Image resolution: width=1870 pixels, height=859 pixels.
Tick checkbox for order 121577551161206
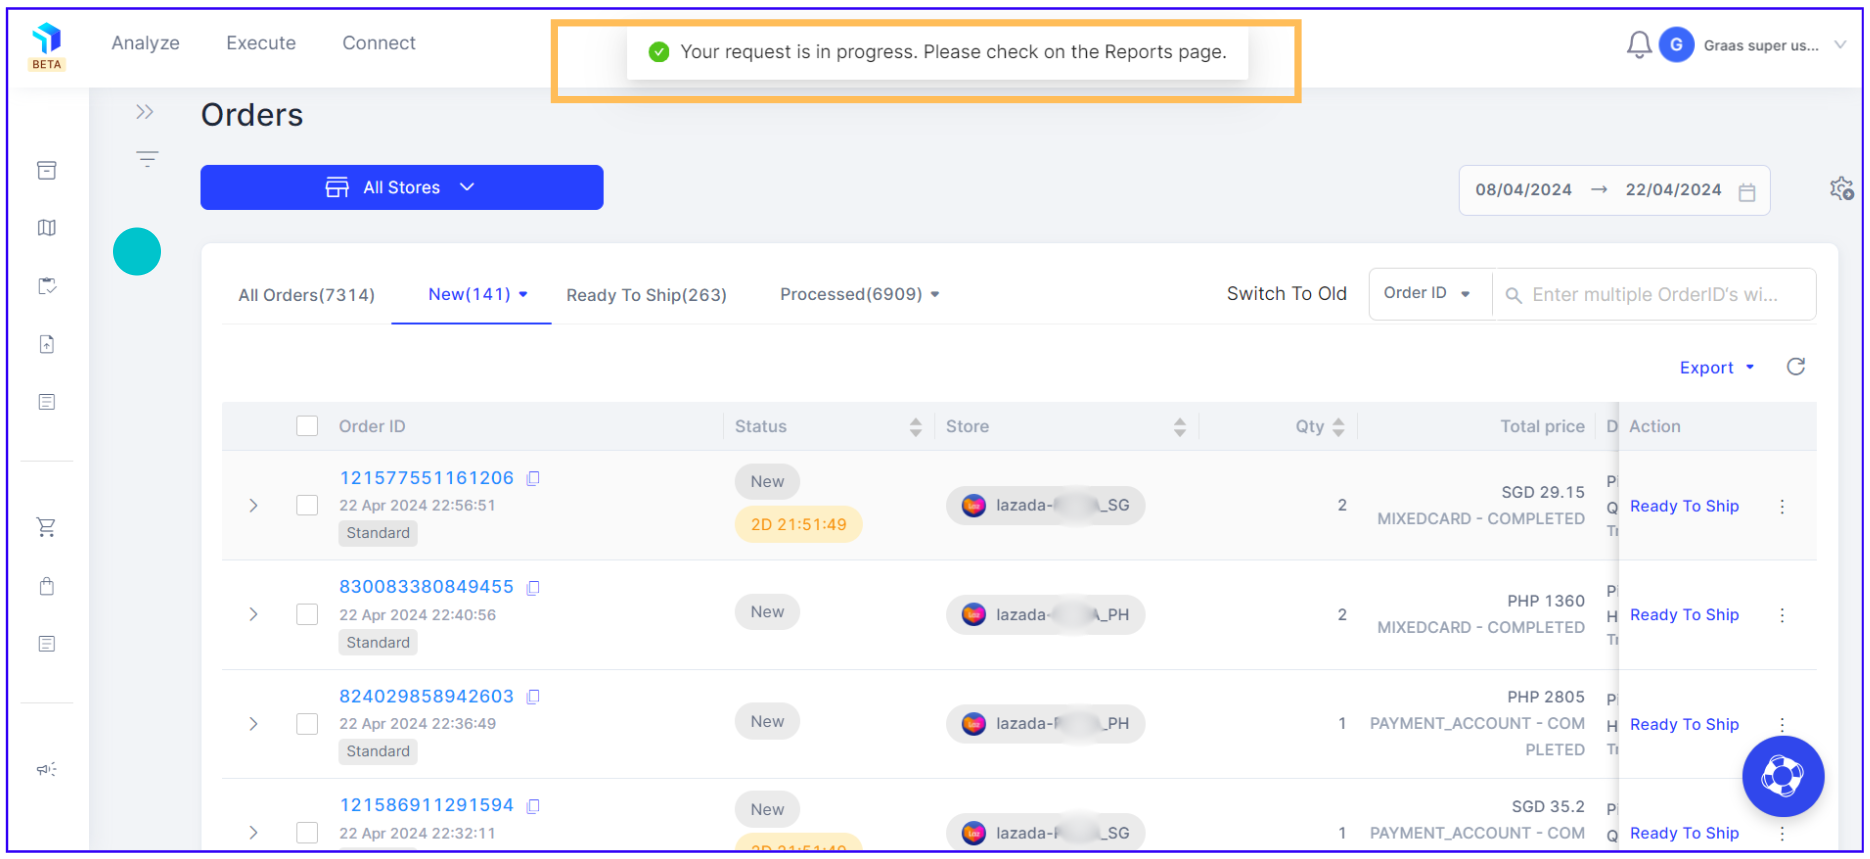tap(307, 505)
